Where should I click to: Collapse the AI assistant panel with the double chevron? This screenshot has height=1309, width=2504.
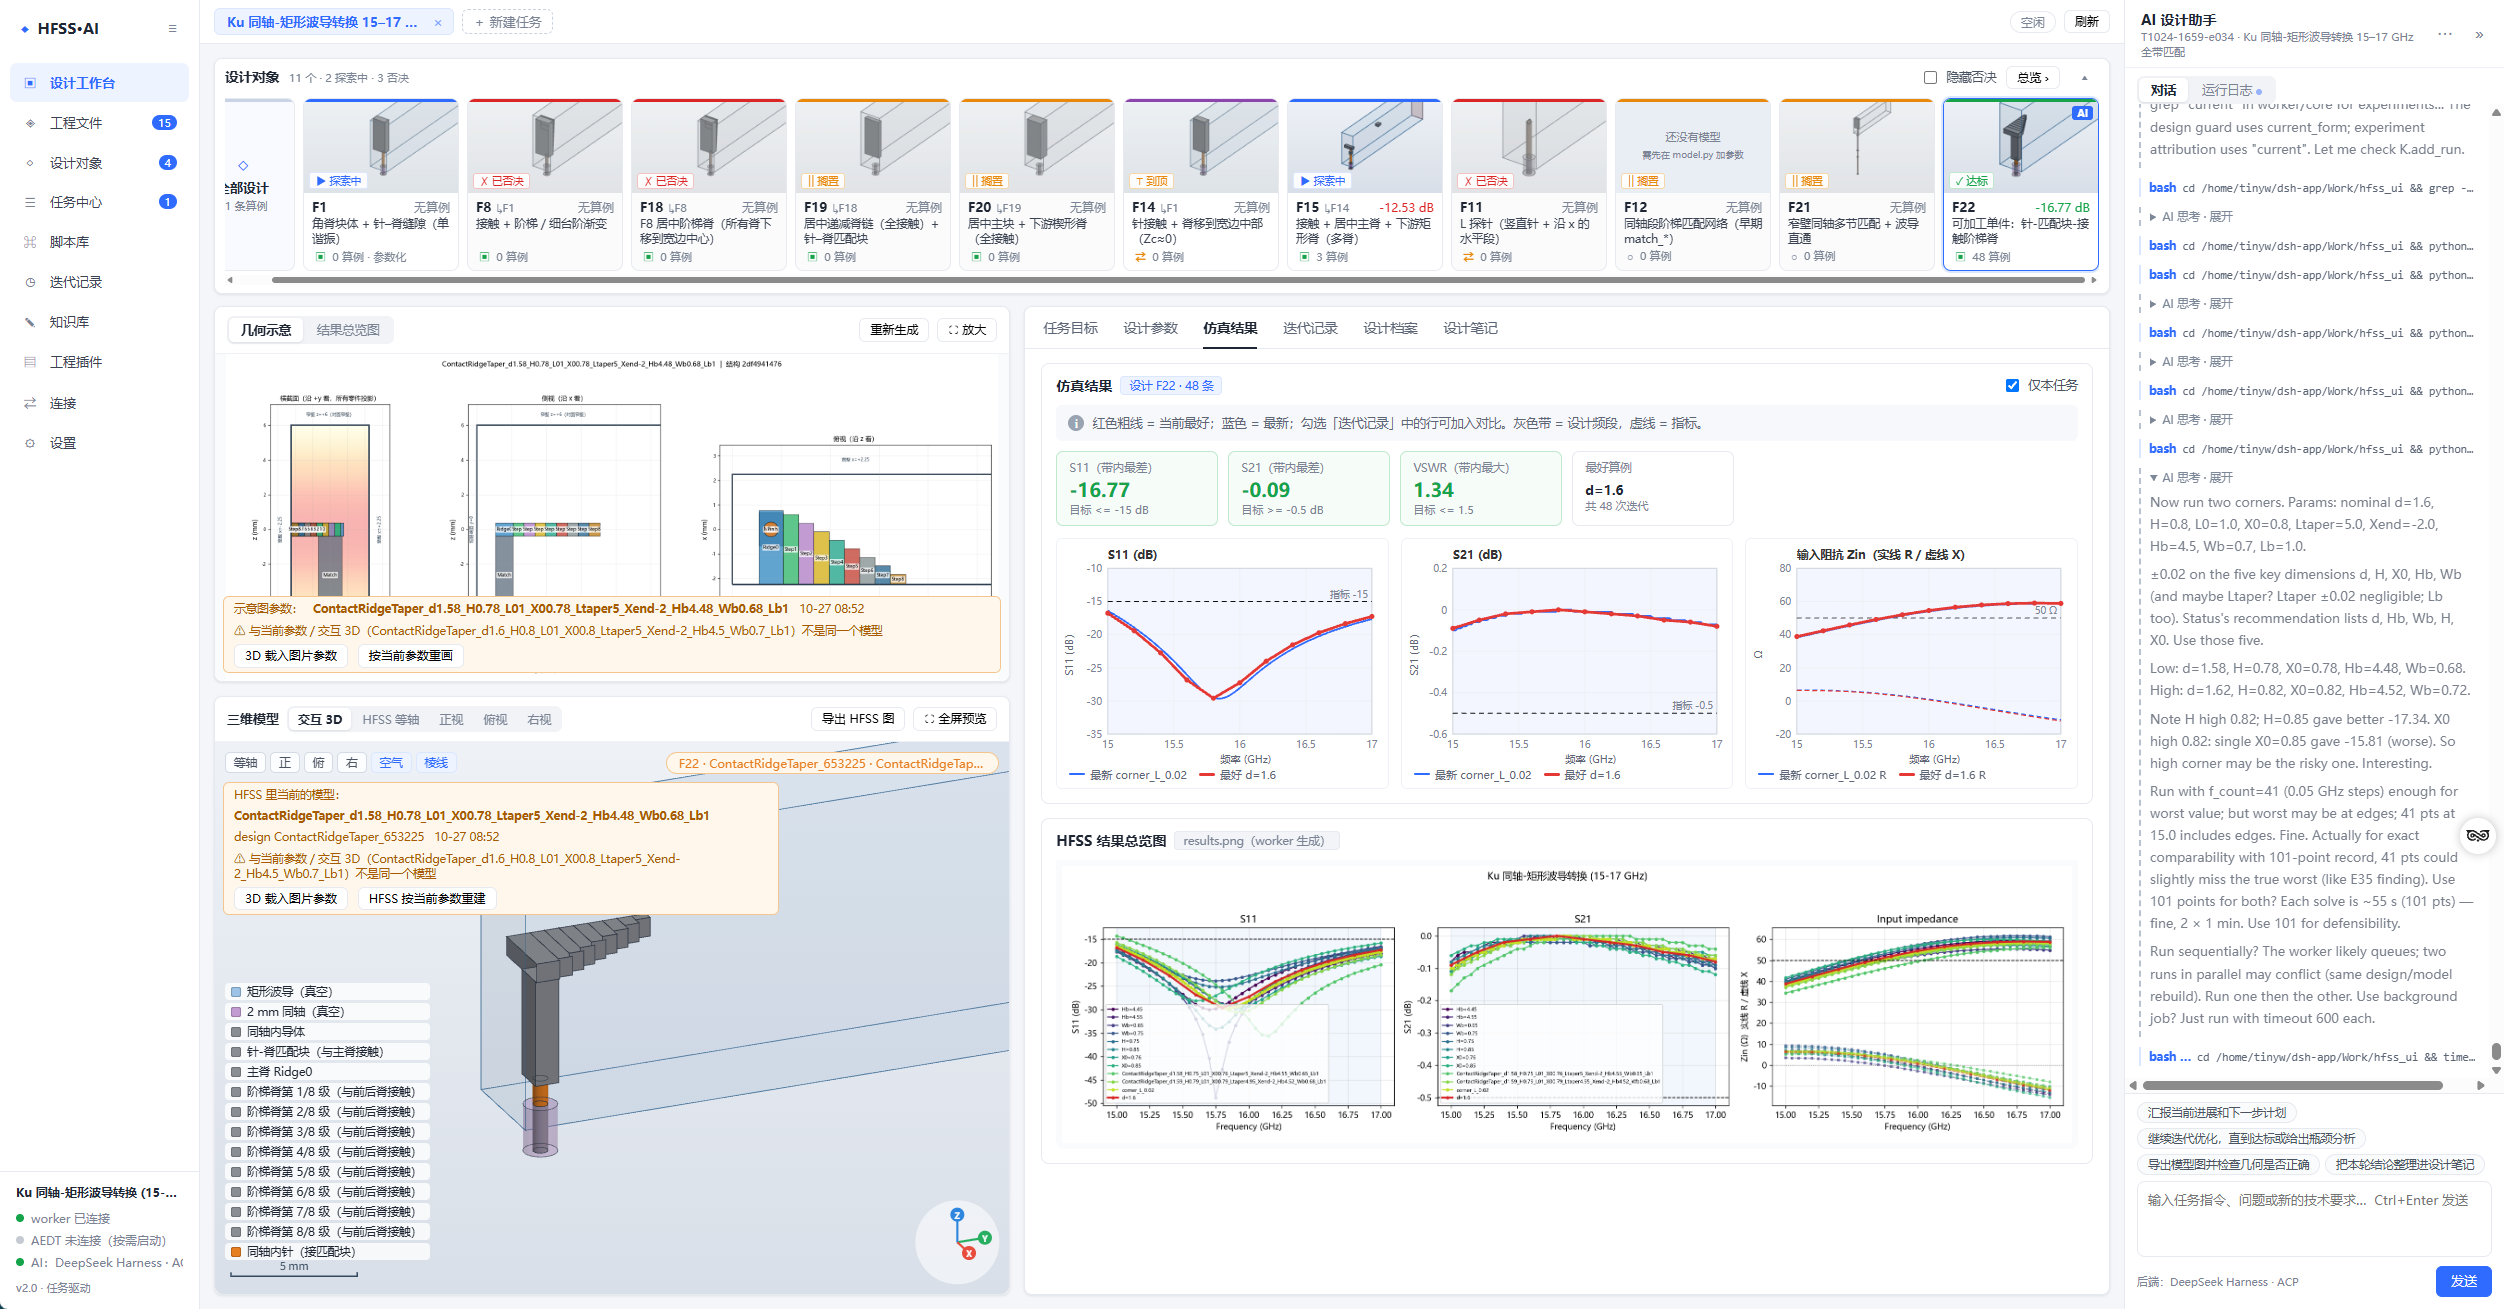pos(2479,35)
